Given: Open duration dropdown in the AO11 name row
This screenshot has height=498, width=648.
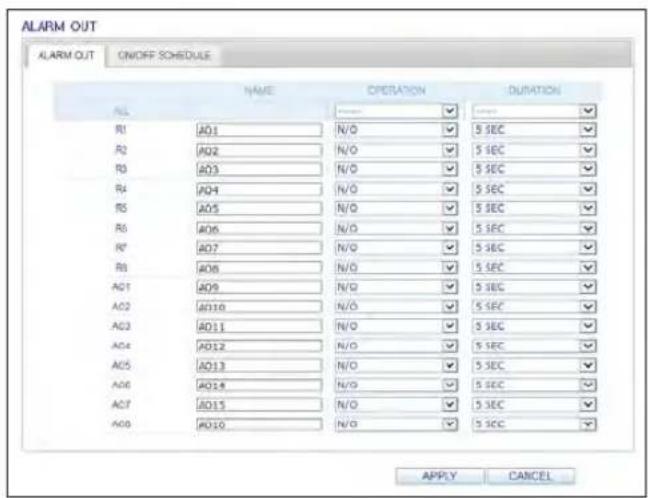Looking at the screenshot, I should [x=534, y=326].
